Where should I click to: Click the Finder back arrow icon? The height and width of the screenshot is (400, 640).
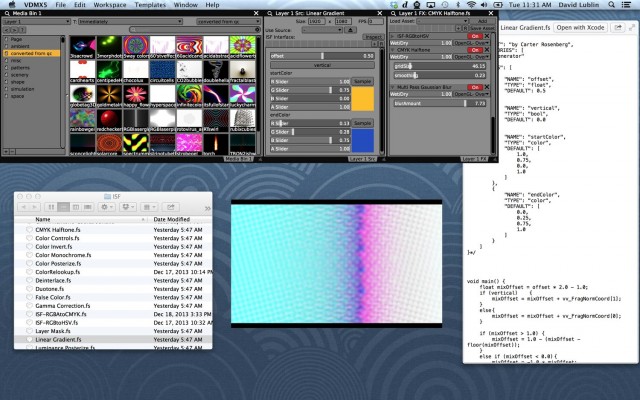[x=26, y=206]
